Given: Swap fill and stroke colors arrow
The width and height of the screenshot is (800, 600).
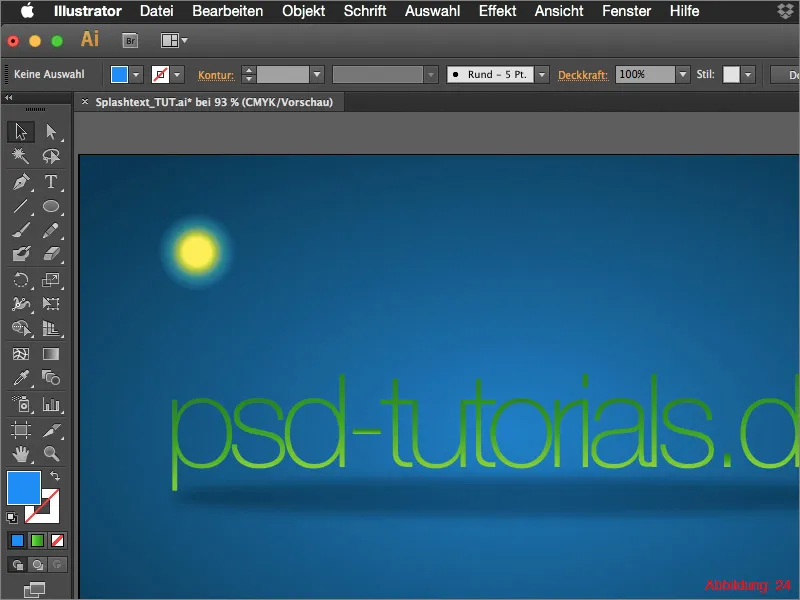Looking at the screenshot, I should [55, 476].
